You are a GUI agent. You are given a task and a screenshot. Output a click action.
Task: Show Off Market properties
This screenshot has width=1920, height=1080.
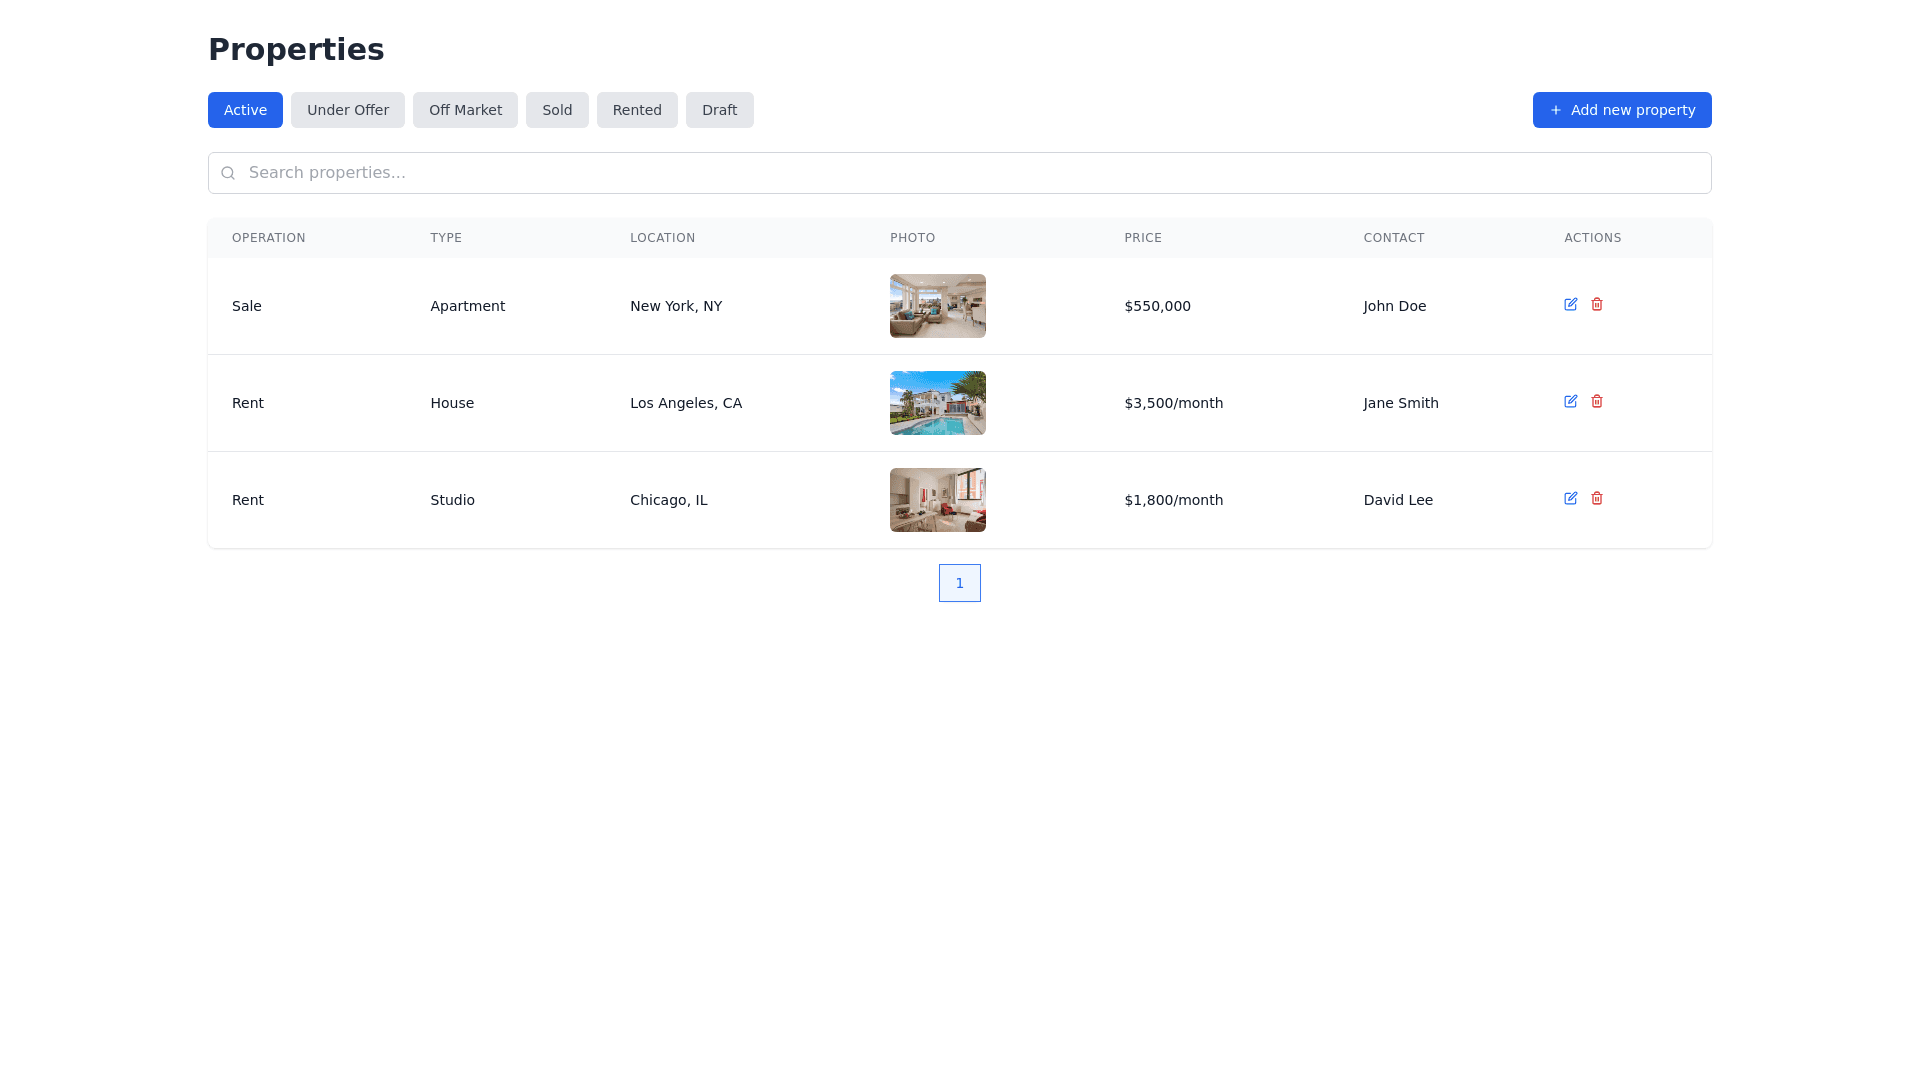coord(465,110)
